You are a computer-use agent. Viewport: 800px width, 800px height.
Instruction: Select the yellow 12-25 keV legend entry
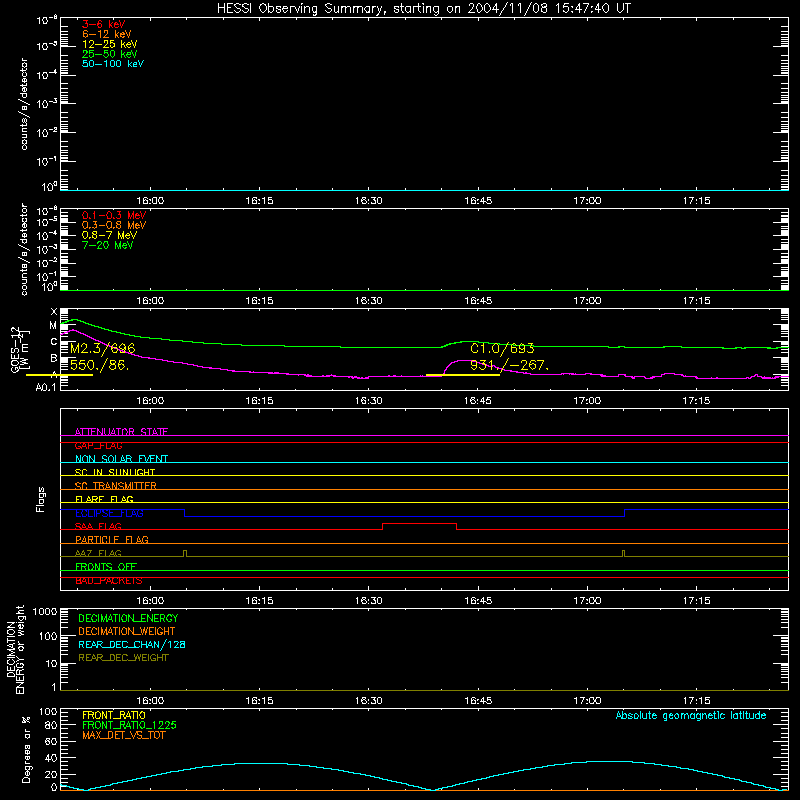(110, 44)
